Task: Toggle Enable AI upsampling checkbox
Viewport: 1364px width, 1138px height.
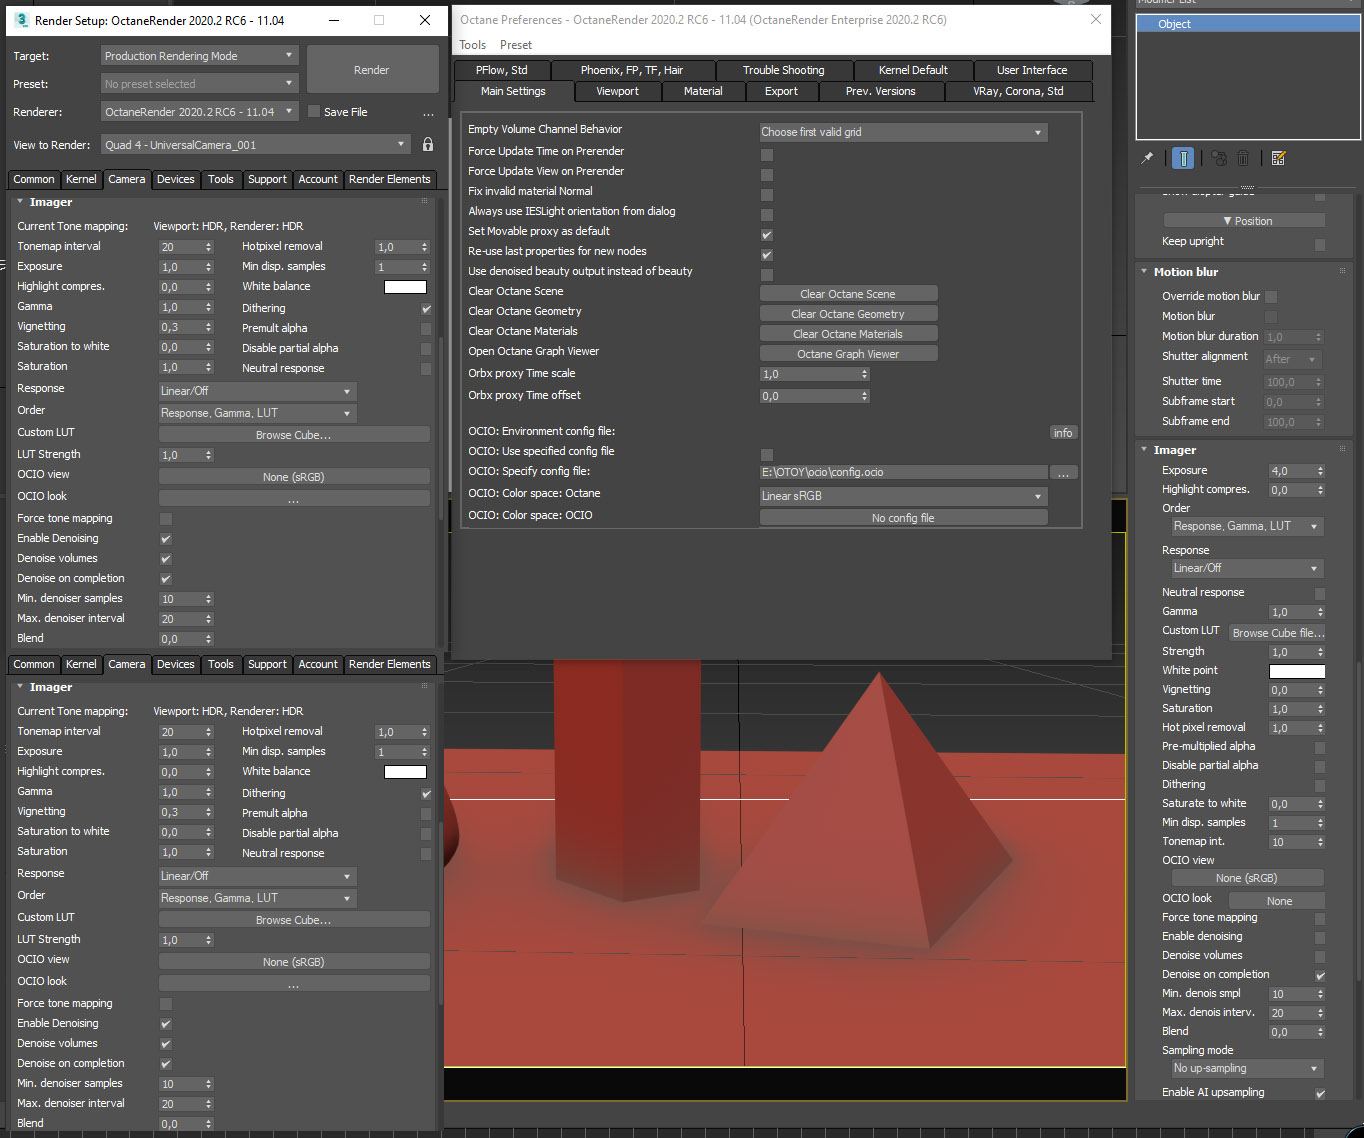Action: click(1320, 1093)
